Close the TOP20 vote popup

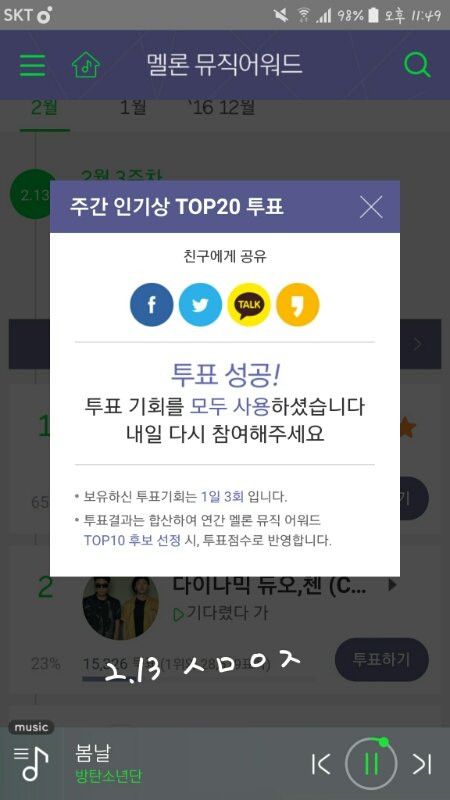pos(371,207)
